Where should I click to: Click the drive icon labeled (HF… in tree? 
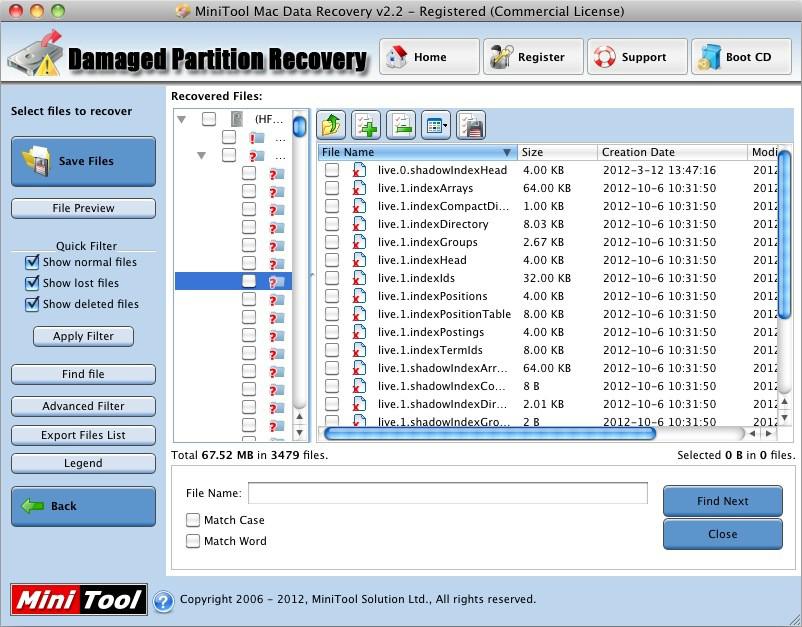point(237,119)
